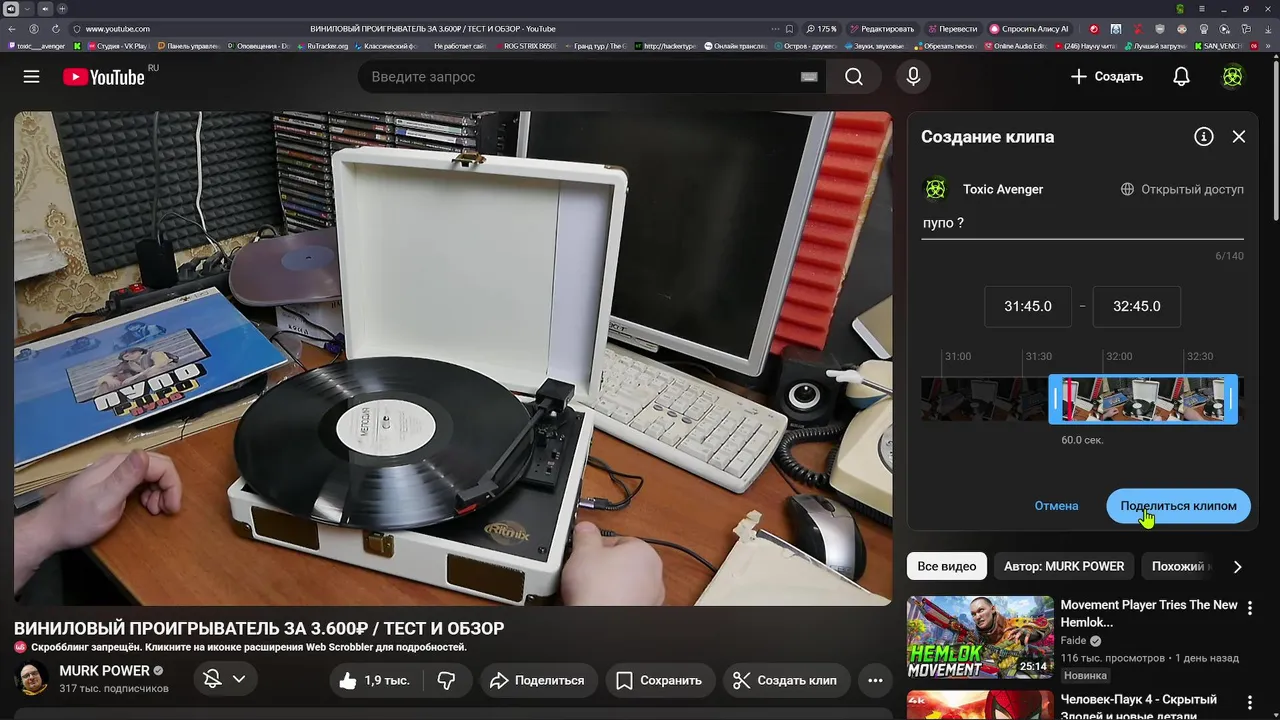Viewport: 1280px width, 720px height.
Task: Set the clip end time 32:45.0
Action: [1136, 307]
